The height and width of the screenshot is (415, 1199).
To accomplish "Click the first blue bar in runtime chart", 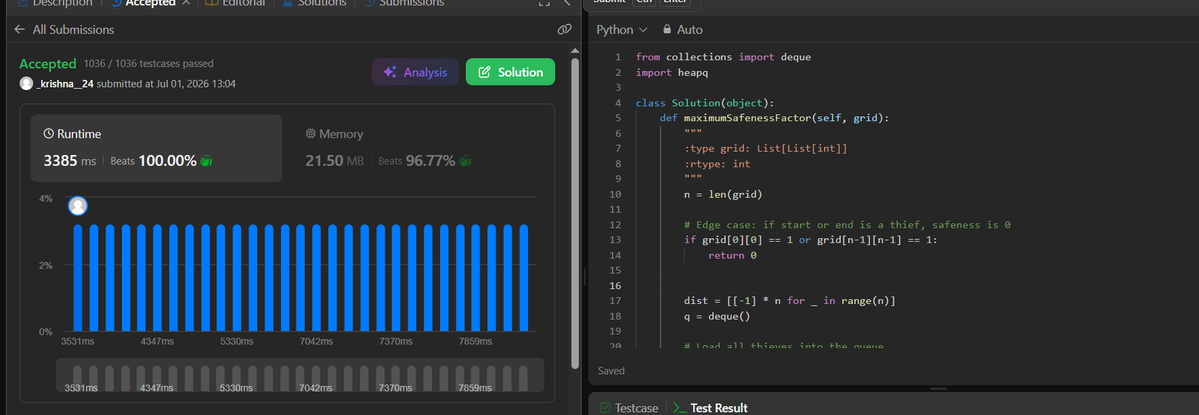I will (77, 277).
